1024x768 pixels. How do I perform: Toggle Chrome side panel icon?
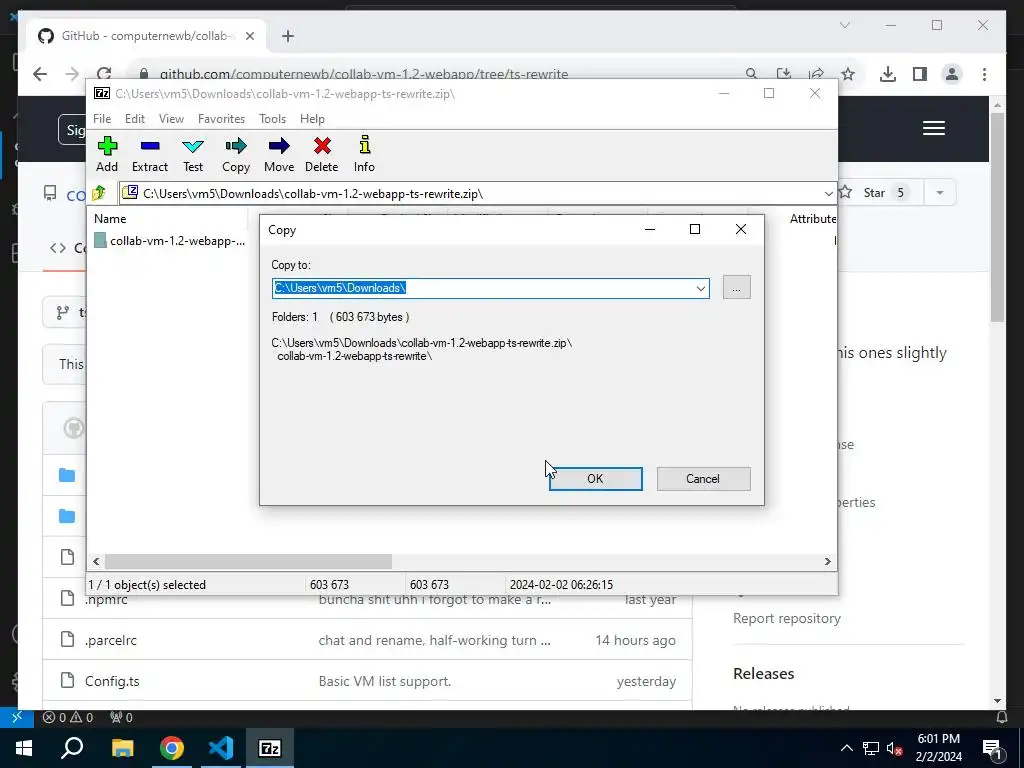(920, 74)
